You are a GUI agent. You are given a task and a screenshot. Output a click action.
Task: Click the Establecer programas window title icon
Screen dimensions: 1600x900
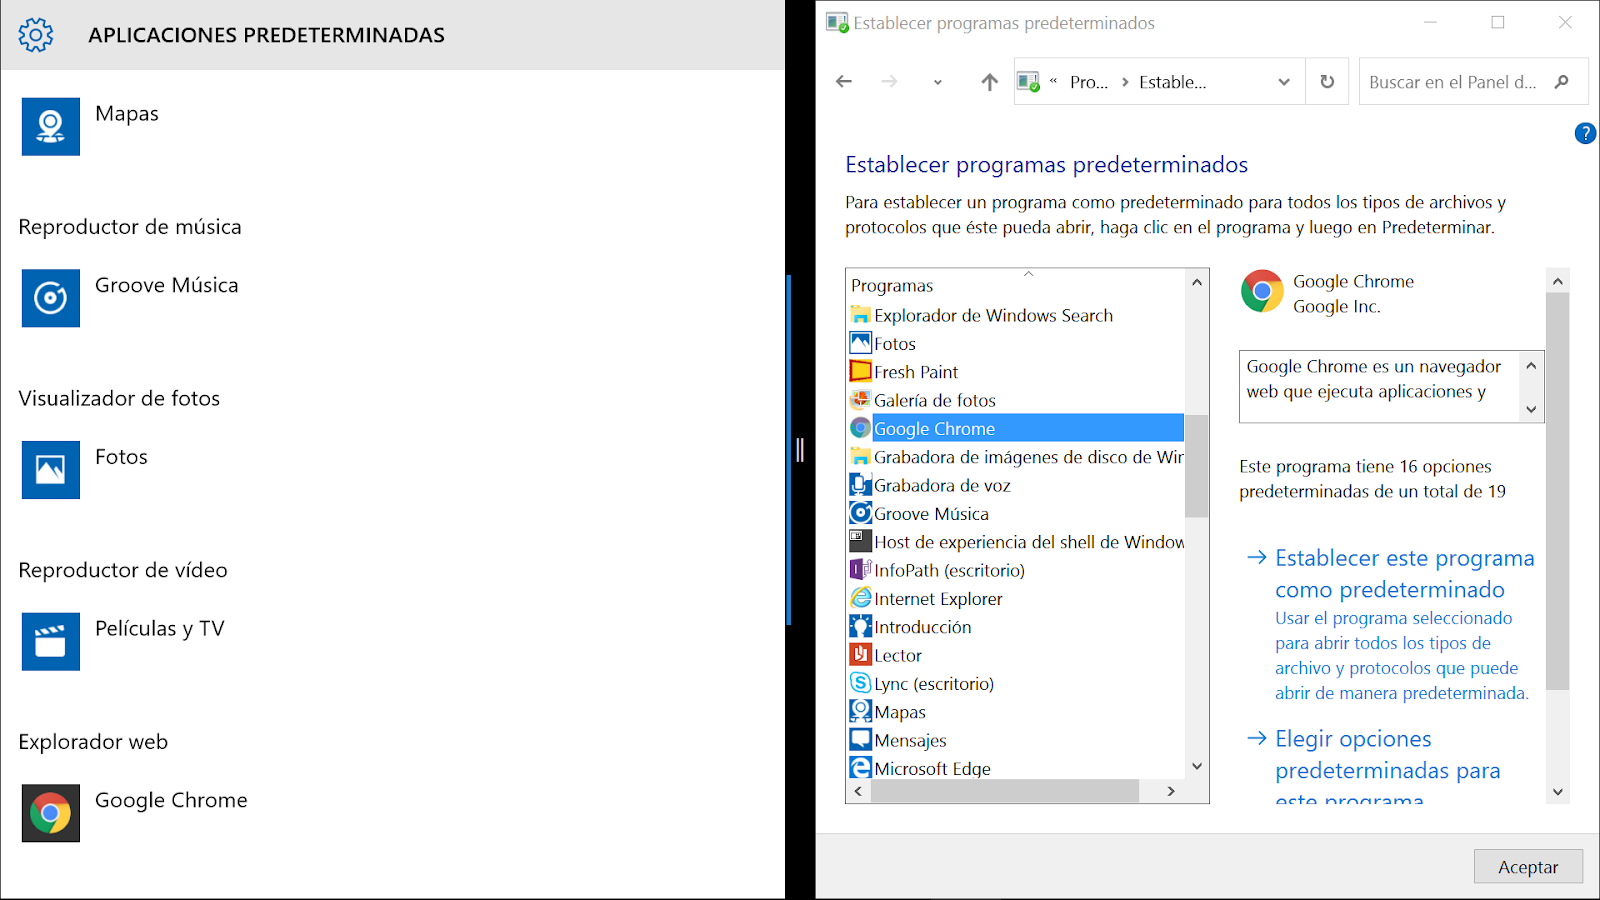837,22
